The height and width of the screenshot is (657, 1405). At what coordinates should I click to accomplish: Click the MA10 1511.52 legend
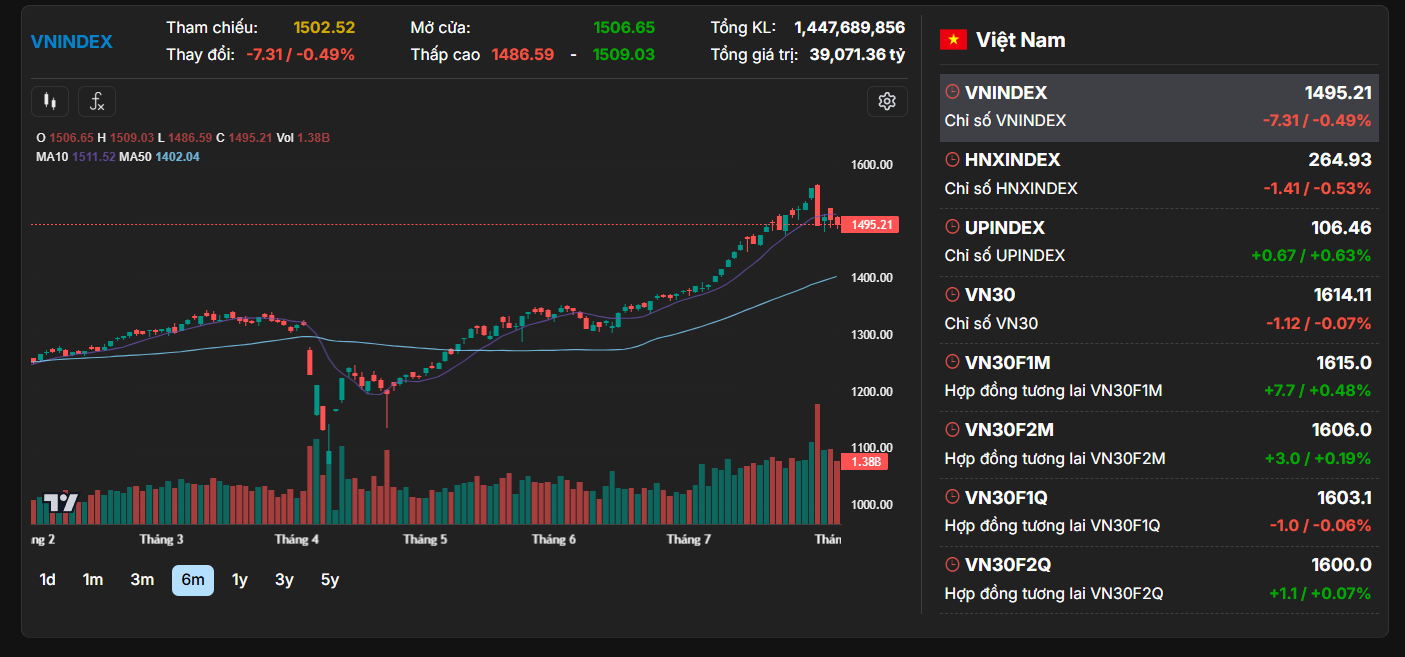coord(76,157)
